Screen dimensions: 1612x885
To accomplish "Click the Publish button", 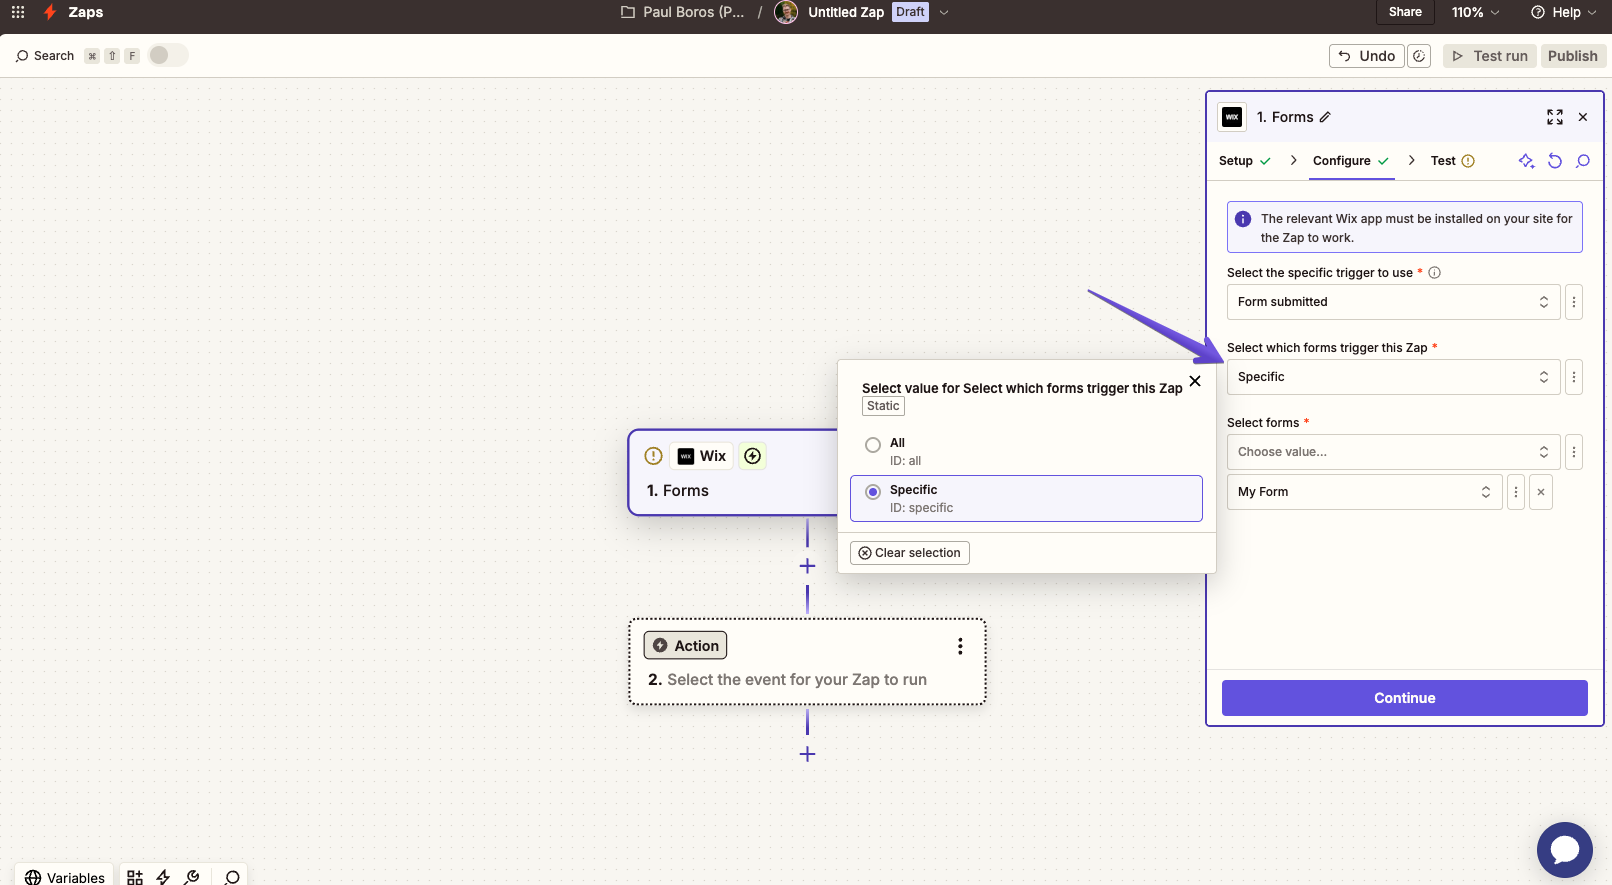I will [1573, 56].
